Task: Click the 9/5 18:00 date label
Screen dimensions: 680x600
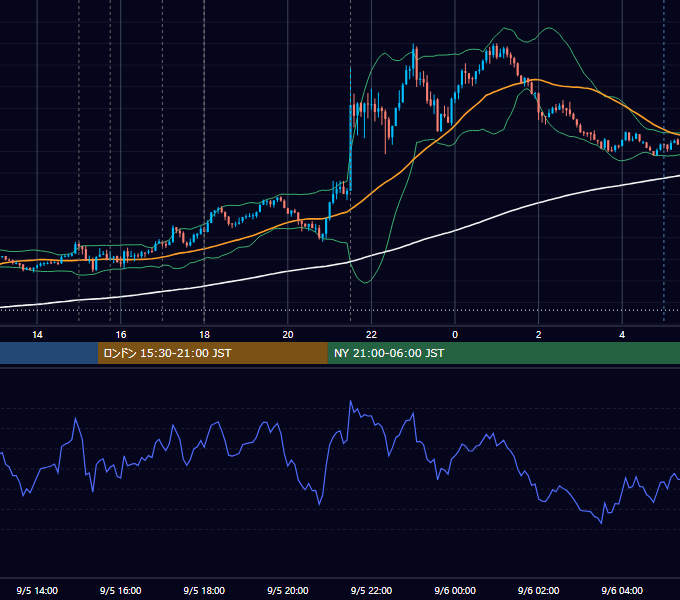Action: click(x=204, y=590)
